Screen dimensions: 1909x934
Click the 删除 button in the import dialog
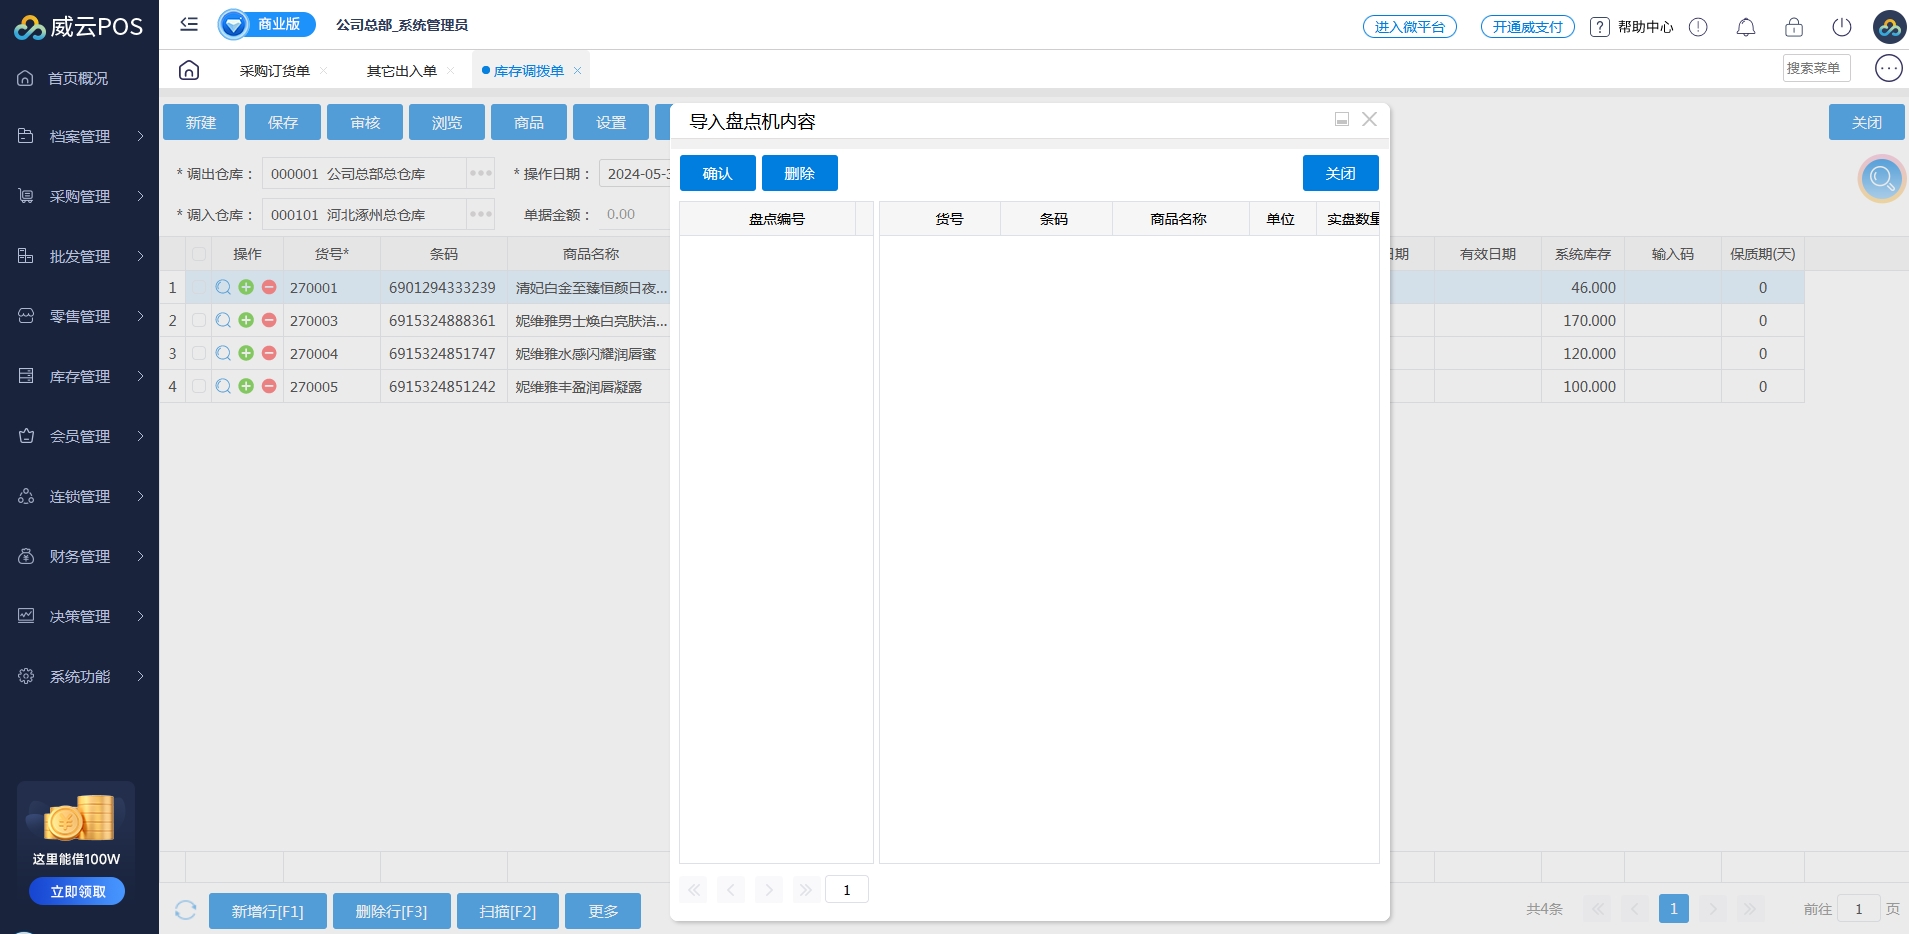(799, 173)
